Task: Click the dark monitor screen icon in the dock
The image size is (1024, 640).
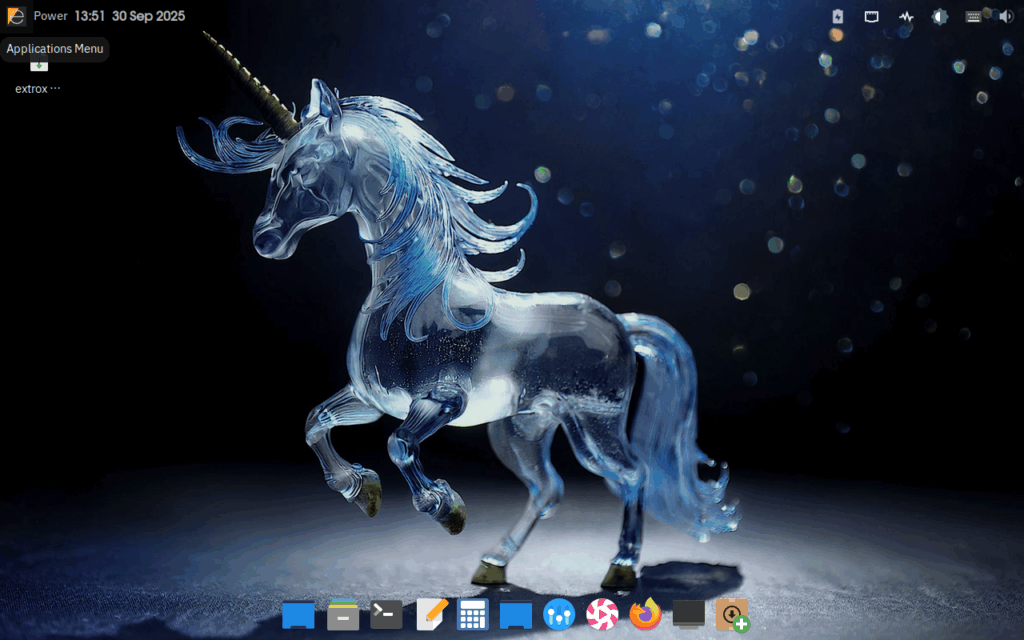Action: [689, 614]
